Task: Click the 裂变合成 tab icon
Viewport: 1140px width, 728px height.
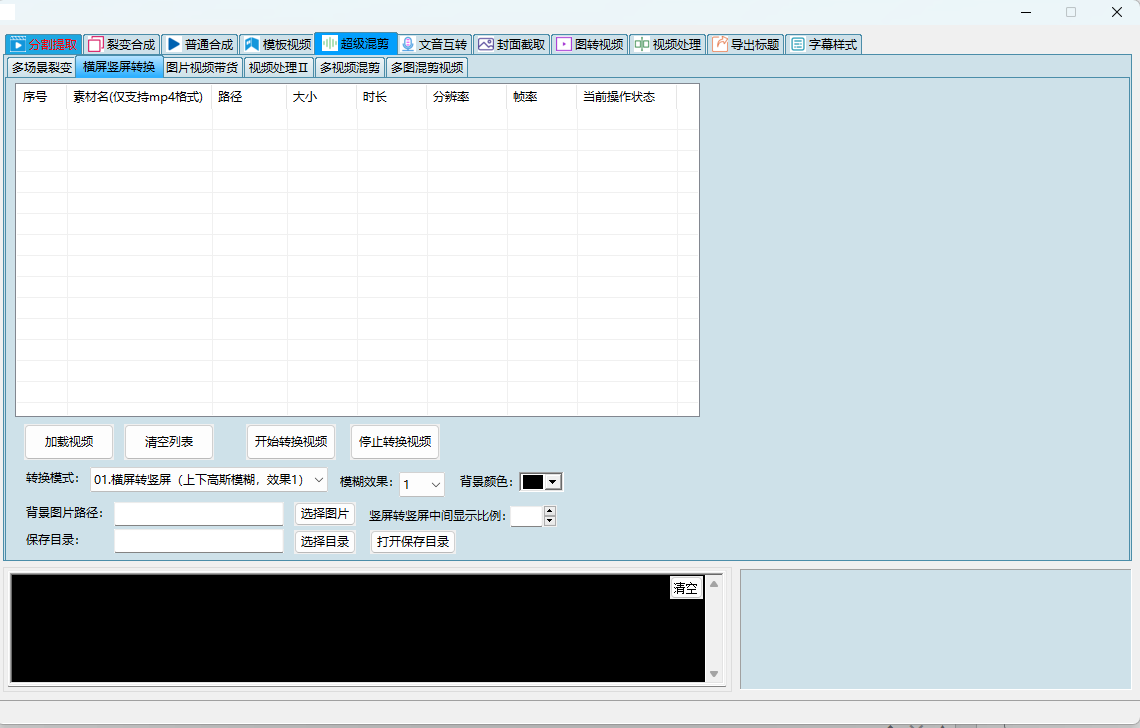Action: pyautogui.click(x=95, y=45)
